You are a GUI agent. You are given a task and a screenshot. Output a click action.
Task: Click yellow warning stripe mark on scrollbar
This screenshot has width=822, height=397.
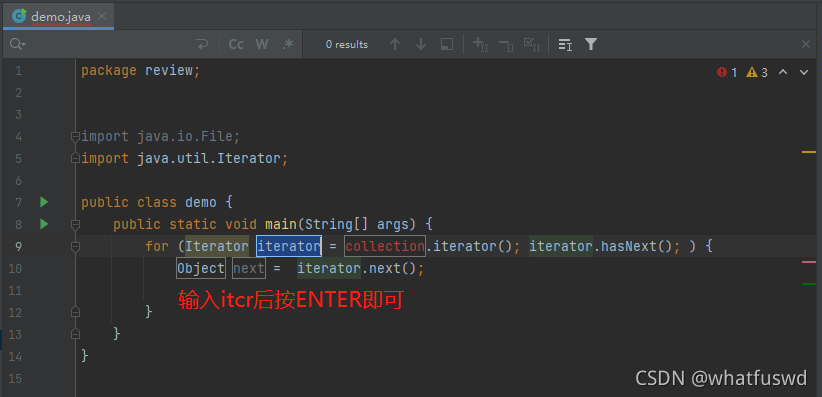coord(809,152)
